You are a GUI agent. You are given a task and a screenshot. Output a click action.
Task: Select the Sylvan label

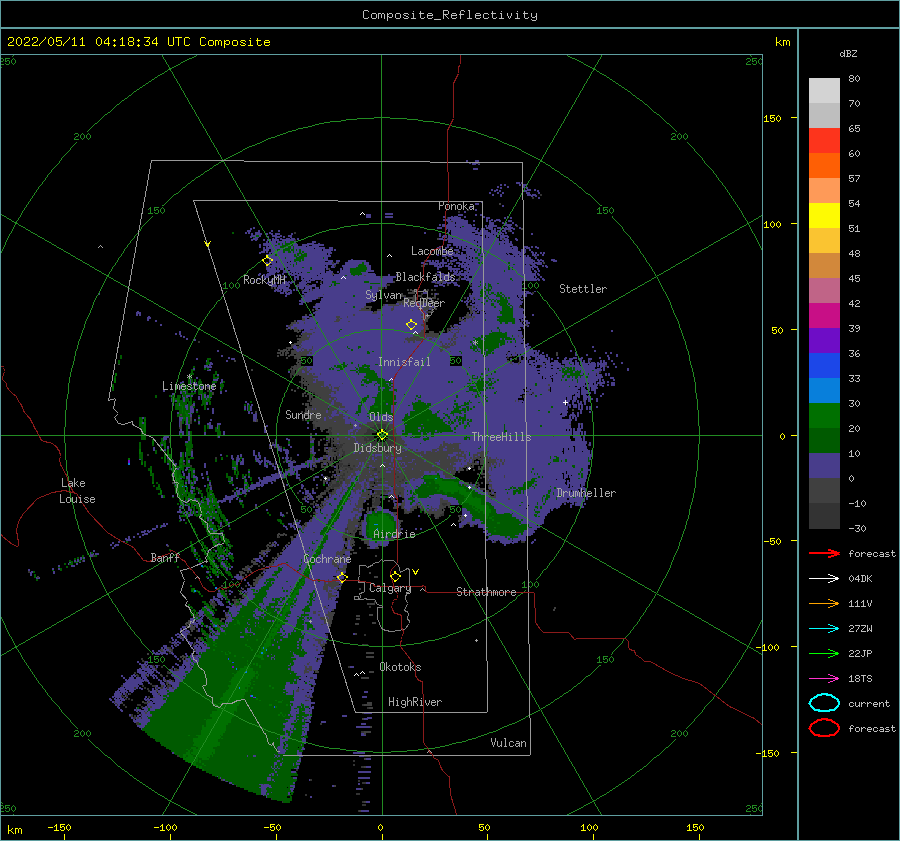click(383, 295)
